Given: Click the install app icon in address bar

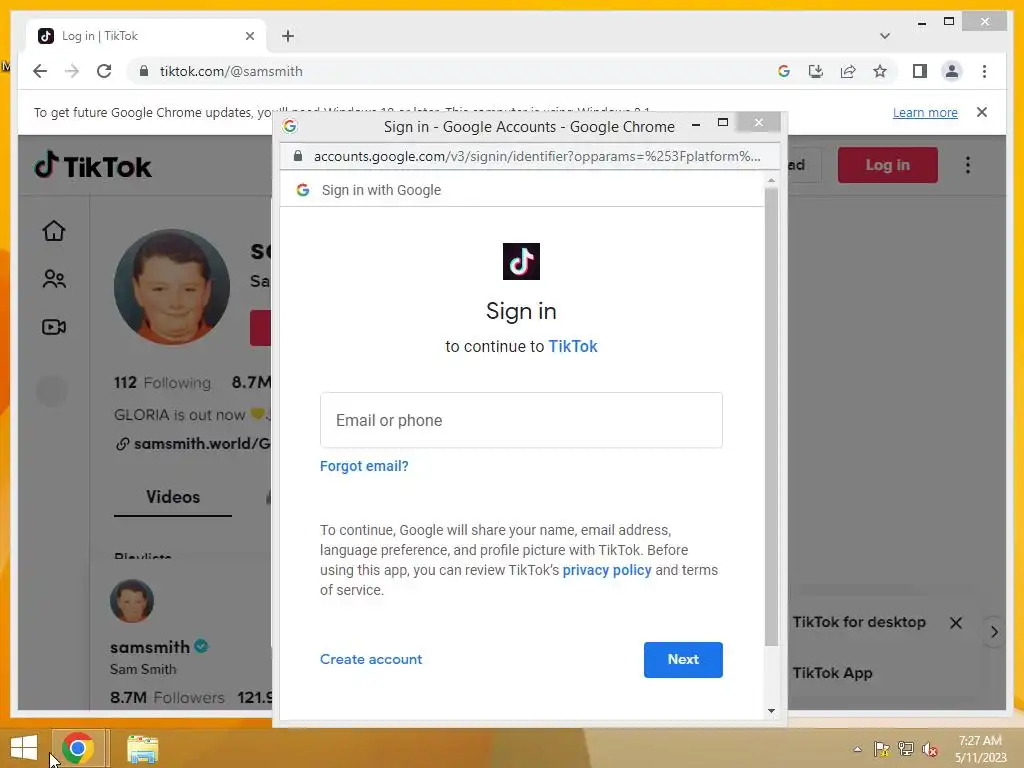Looking at the screenshot, I should point(816,71).
